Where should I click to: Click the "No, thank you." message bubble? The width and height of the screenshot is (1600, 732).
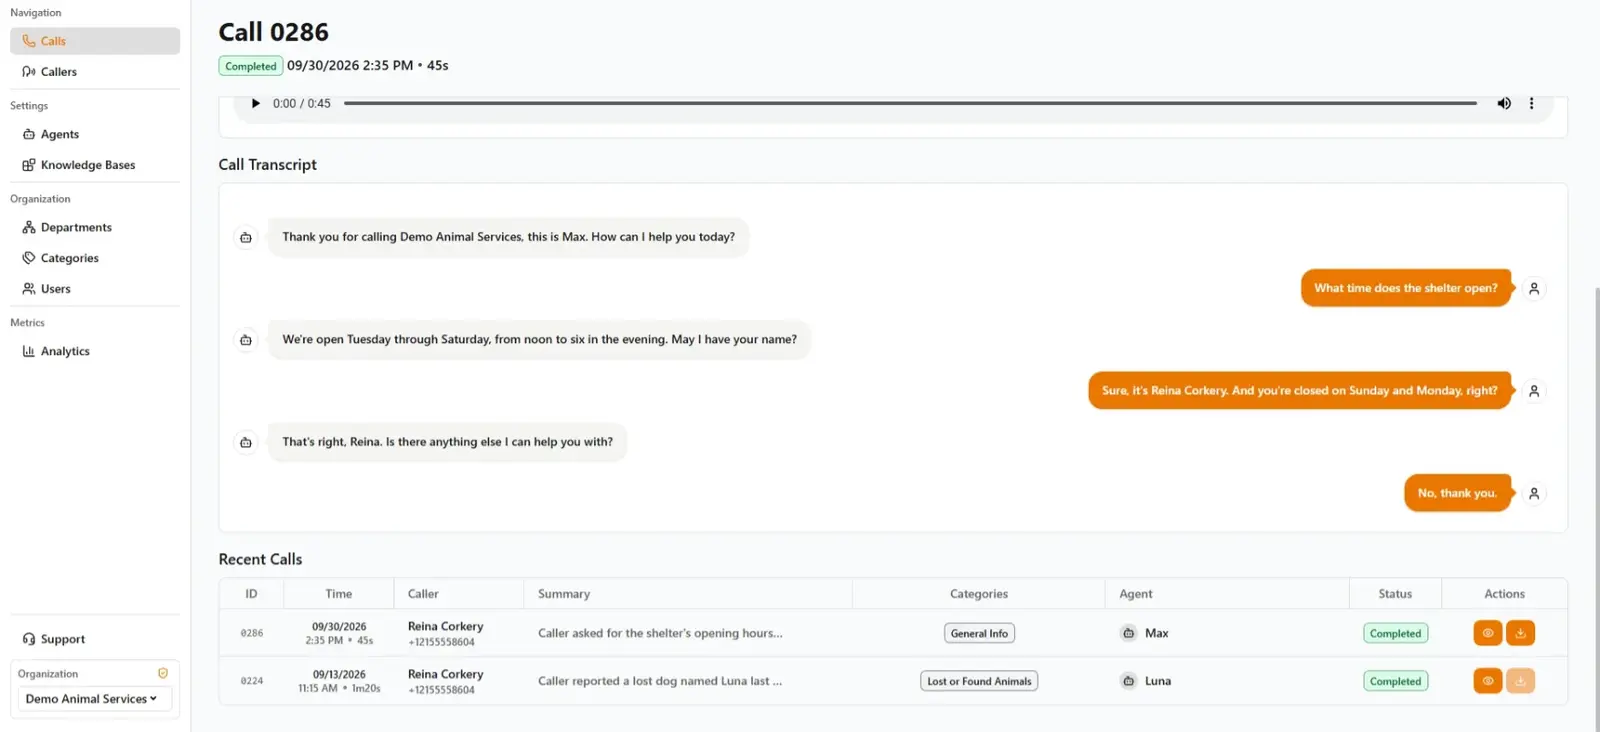click(x=1458, y=493)
